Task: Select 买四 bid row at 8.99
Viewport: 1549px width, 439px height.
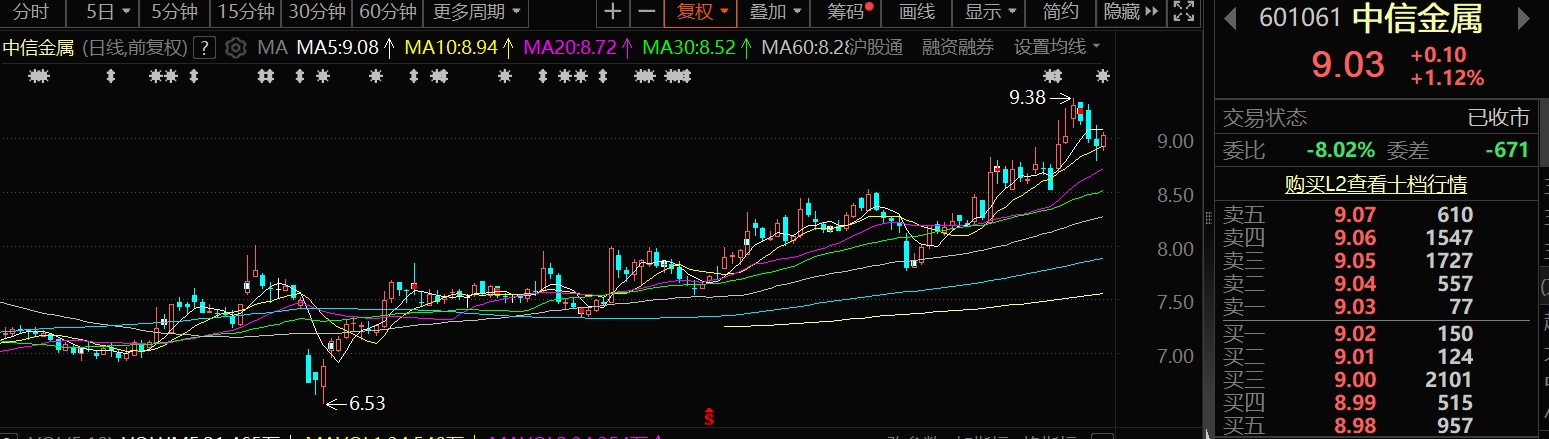Action: [1375, 403]
